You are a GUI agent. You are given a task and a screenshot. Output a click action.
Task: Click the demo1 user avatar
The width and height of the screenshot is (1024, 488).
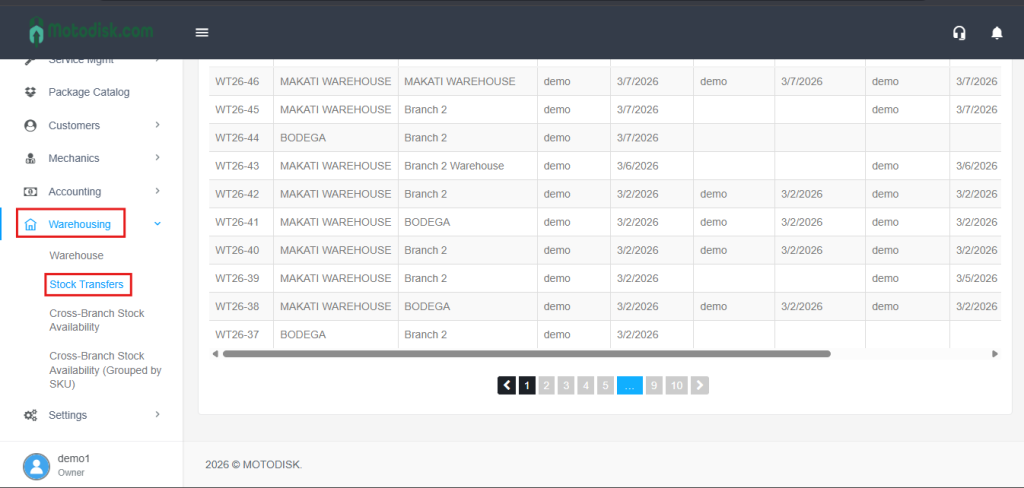[x=36, y=465]
